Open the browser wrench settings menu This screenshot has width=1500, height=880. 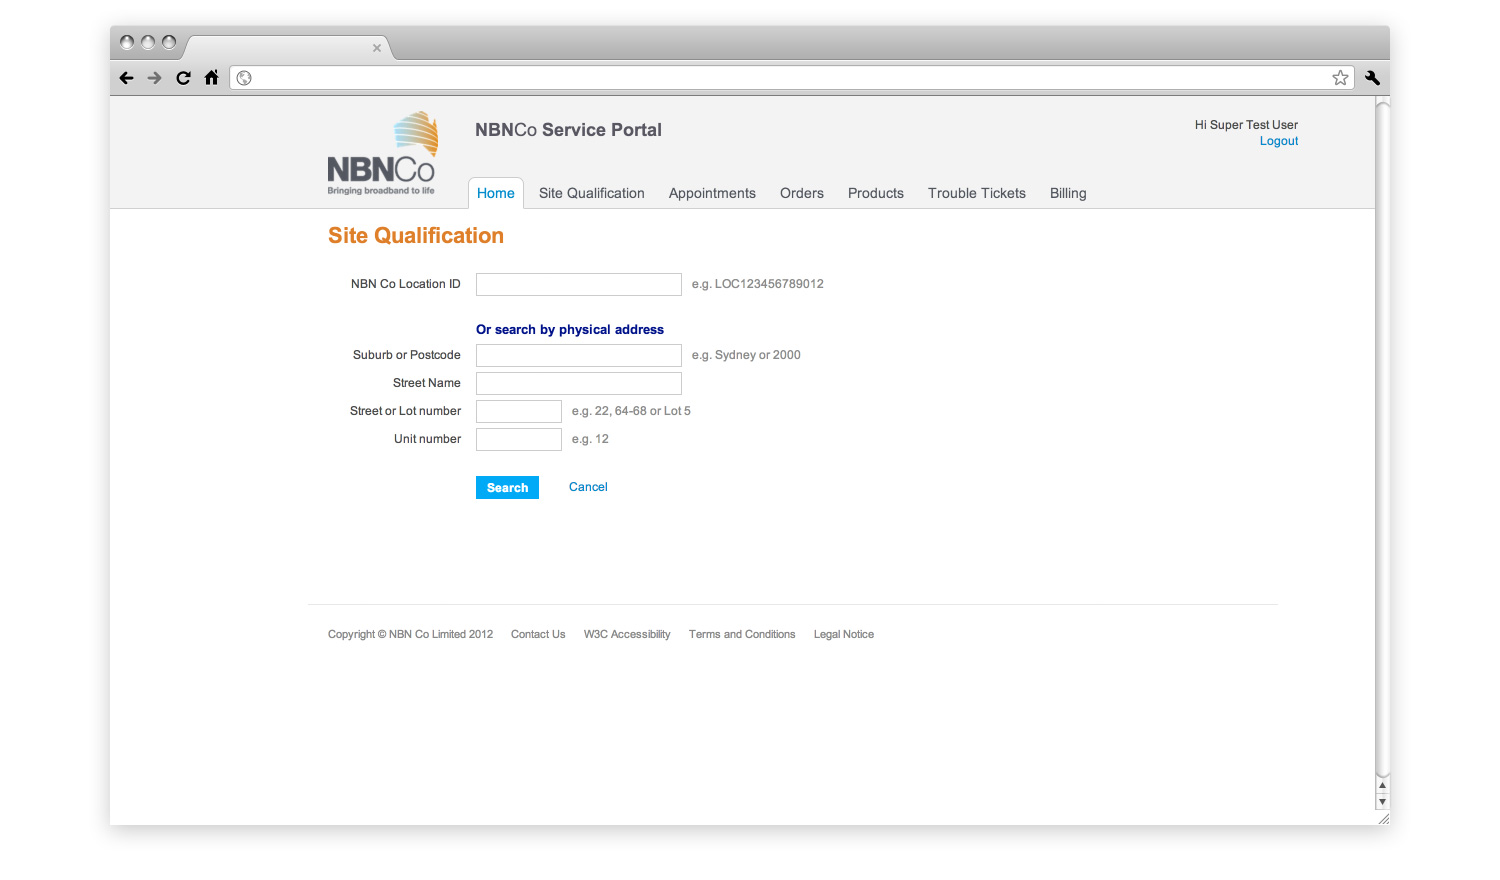click(x=1372, y=78)
